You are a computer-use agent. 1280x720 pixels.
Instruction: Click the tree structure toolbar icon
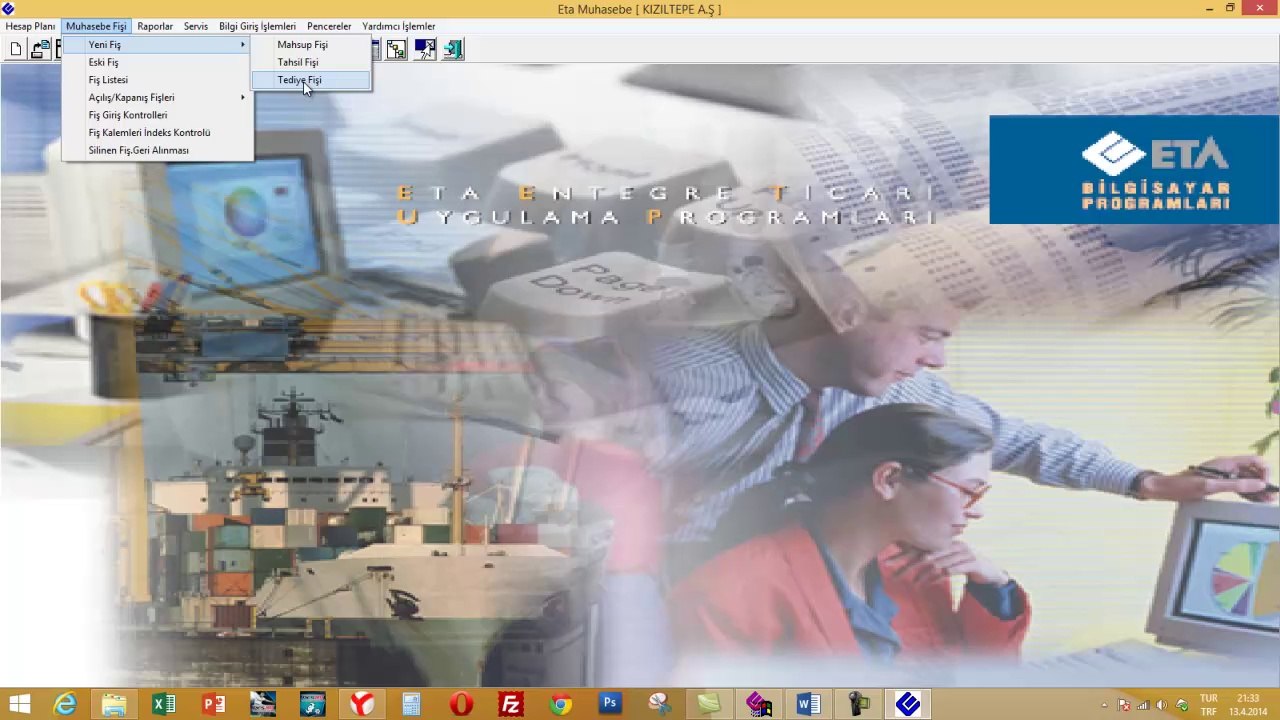pyautogui.click(x=397, y=49)
